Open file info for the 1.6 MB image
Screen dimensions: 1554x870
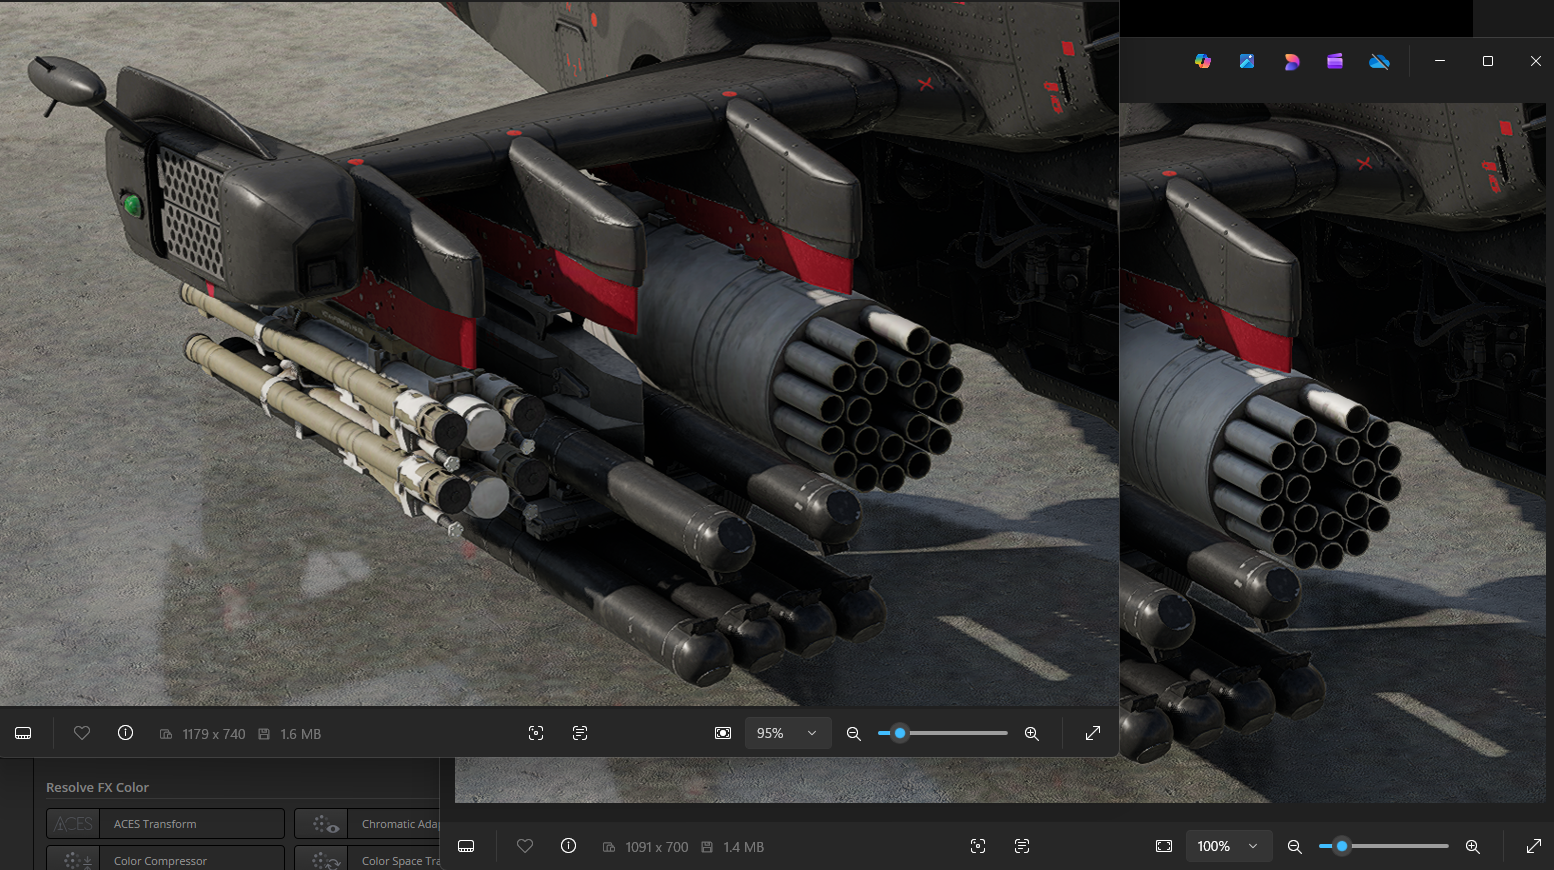[x=125, y=733]
